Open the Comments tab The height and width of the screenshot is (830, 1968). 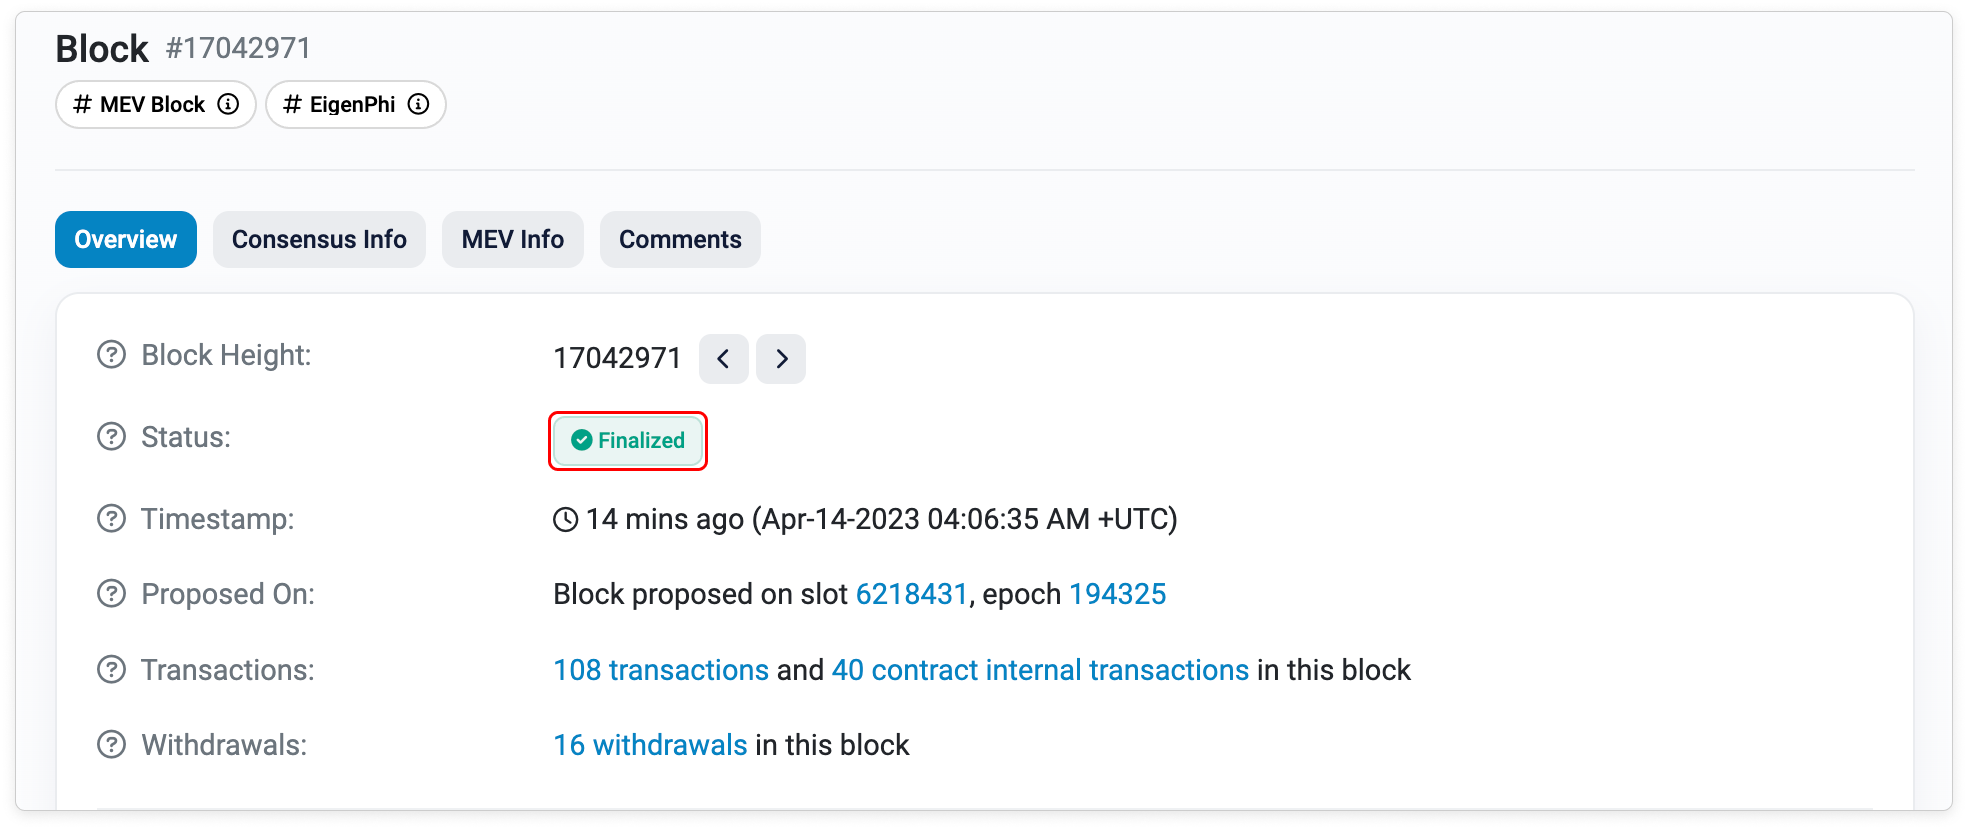point(680,240)
